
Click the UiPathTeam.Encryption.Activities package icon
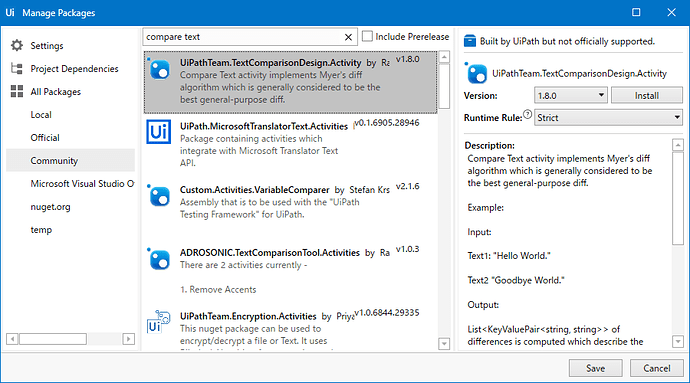click(x=158, y=322)
